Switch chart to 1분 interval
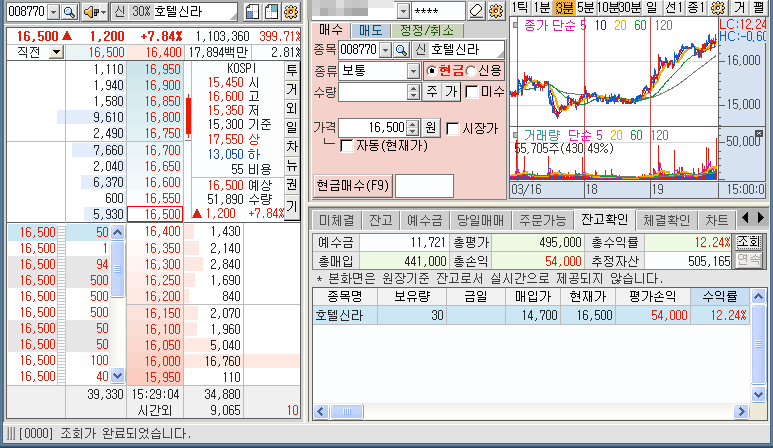The image size is (773, 448). tap(541, 7)
